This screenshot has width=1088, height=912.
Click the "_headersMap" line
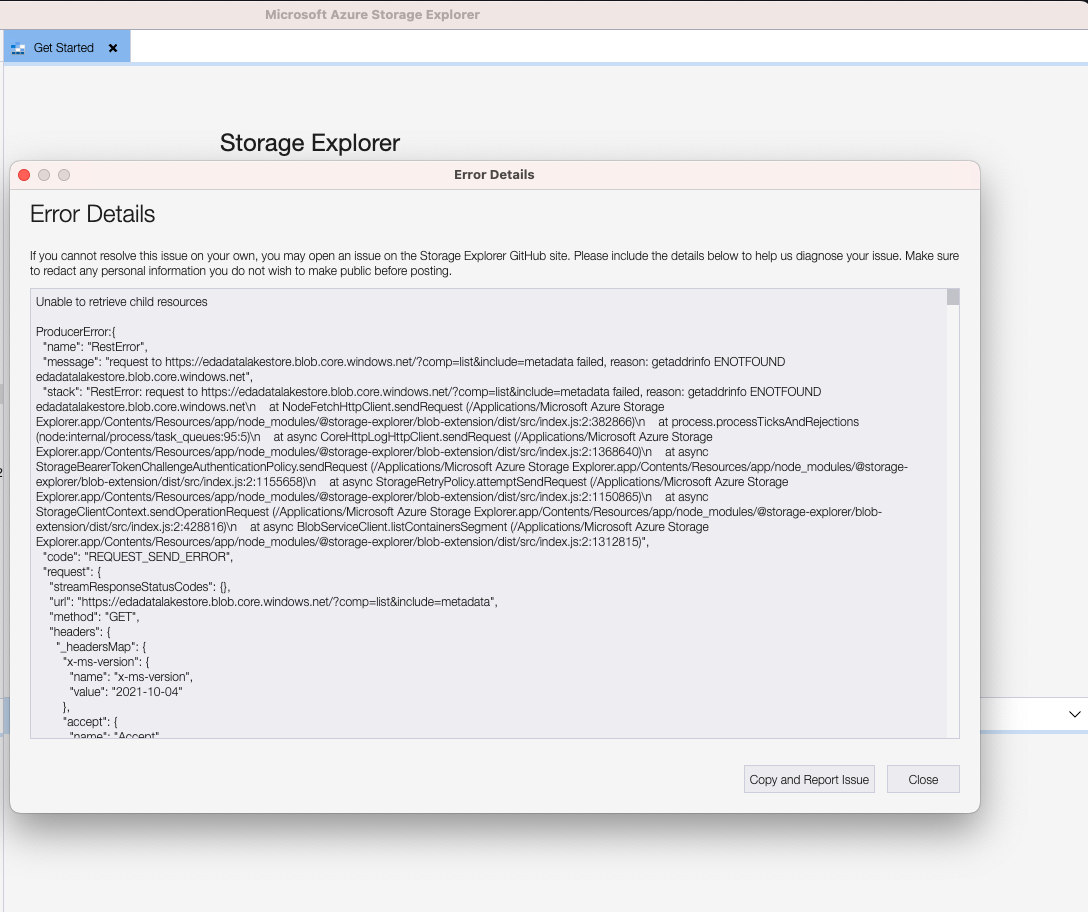pos(101,647)
